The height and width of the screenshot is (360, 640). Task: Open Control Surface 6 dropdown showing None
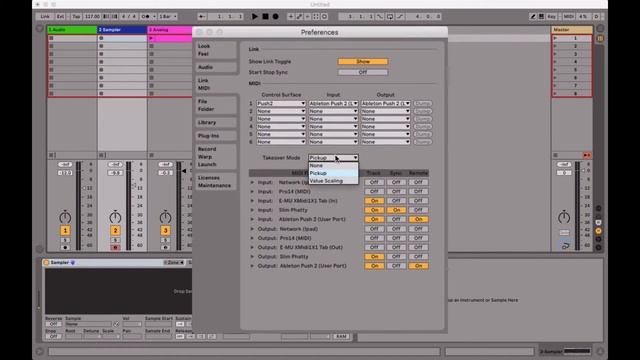281,142
